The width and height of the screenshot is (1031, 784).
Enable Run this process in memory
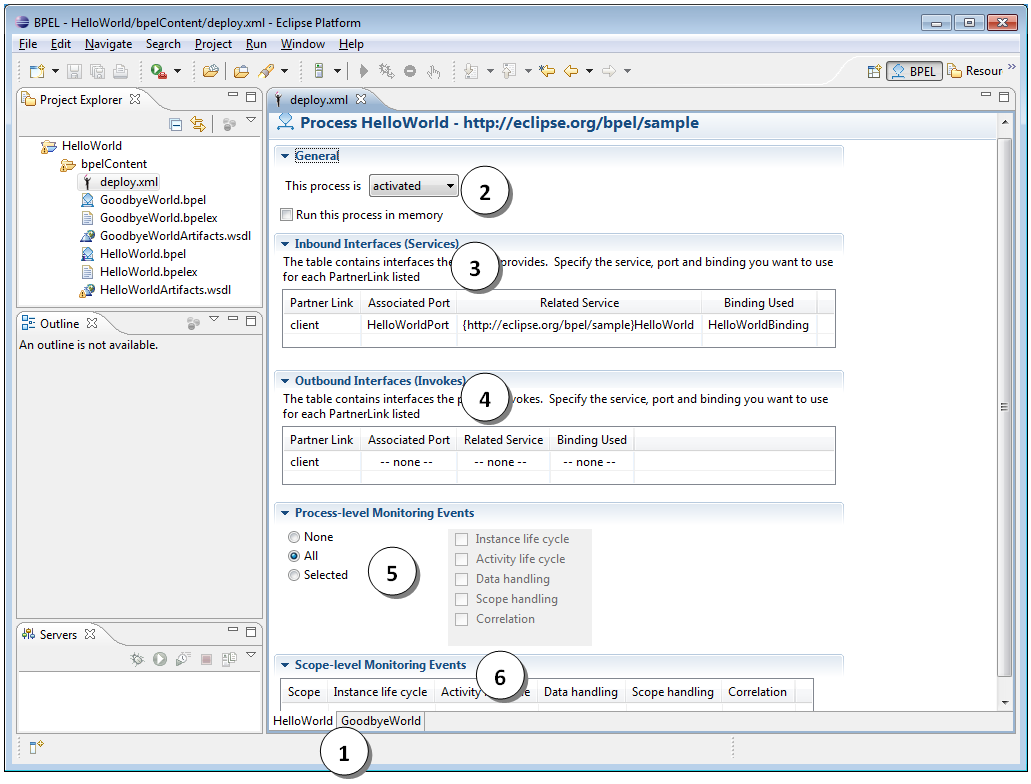coord(287,214)
